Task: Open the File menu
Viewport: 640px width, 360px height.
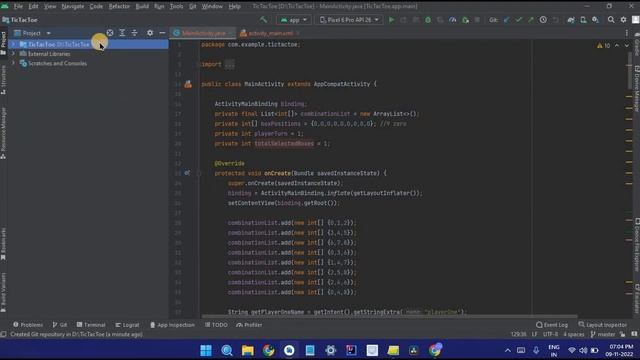Action: click(x=18, y=7)
